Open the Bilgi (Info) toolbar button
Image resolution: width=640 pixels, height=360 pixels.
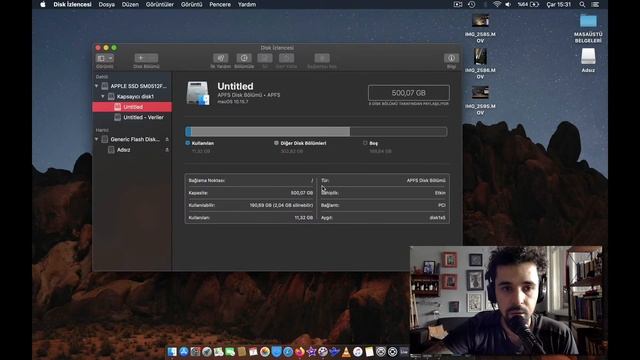[x=451, y=58]
